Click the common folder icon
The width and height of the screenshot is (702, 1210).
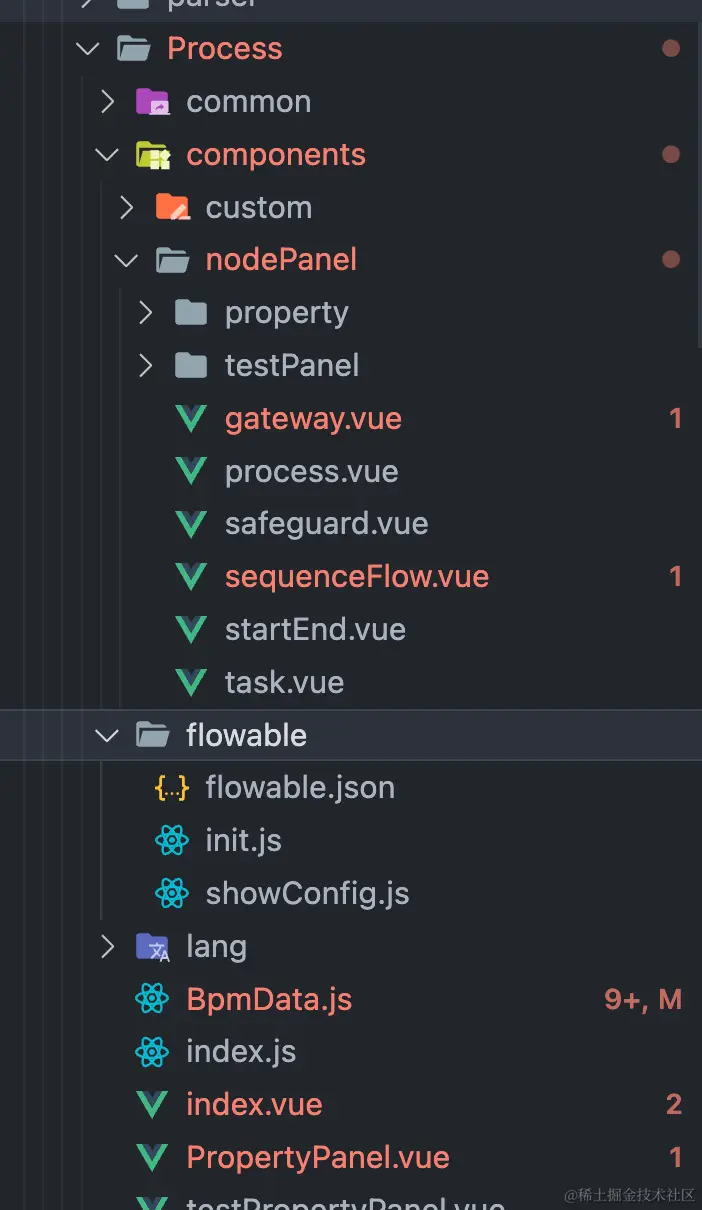[x=152, y=101]
